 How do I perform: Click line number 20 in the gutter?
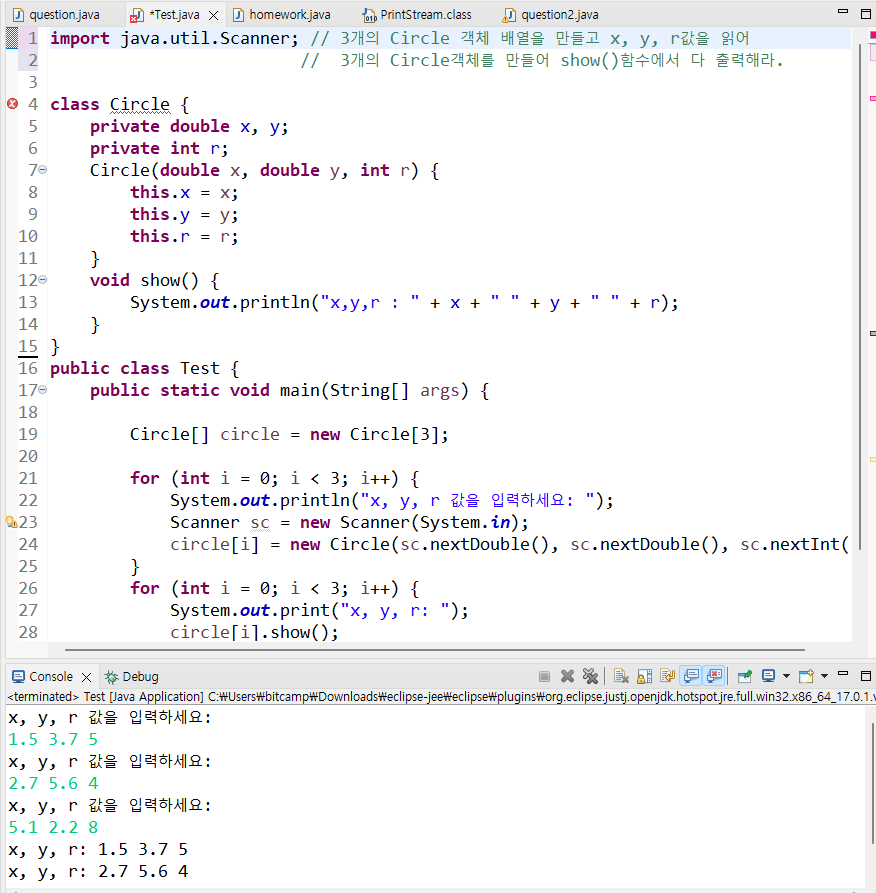pos(28,456)
